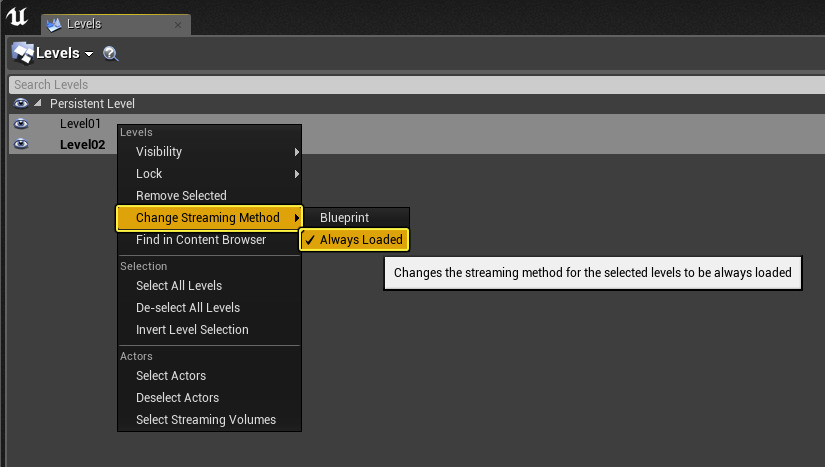Toggle visibility eye for Level01
Screen dimensions: 825x467
pos(21,124)
